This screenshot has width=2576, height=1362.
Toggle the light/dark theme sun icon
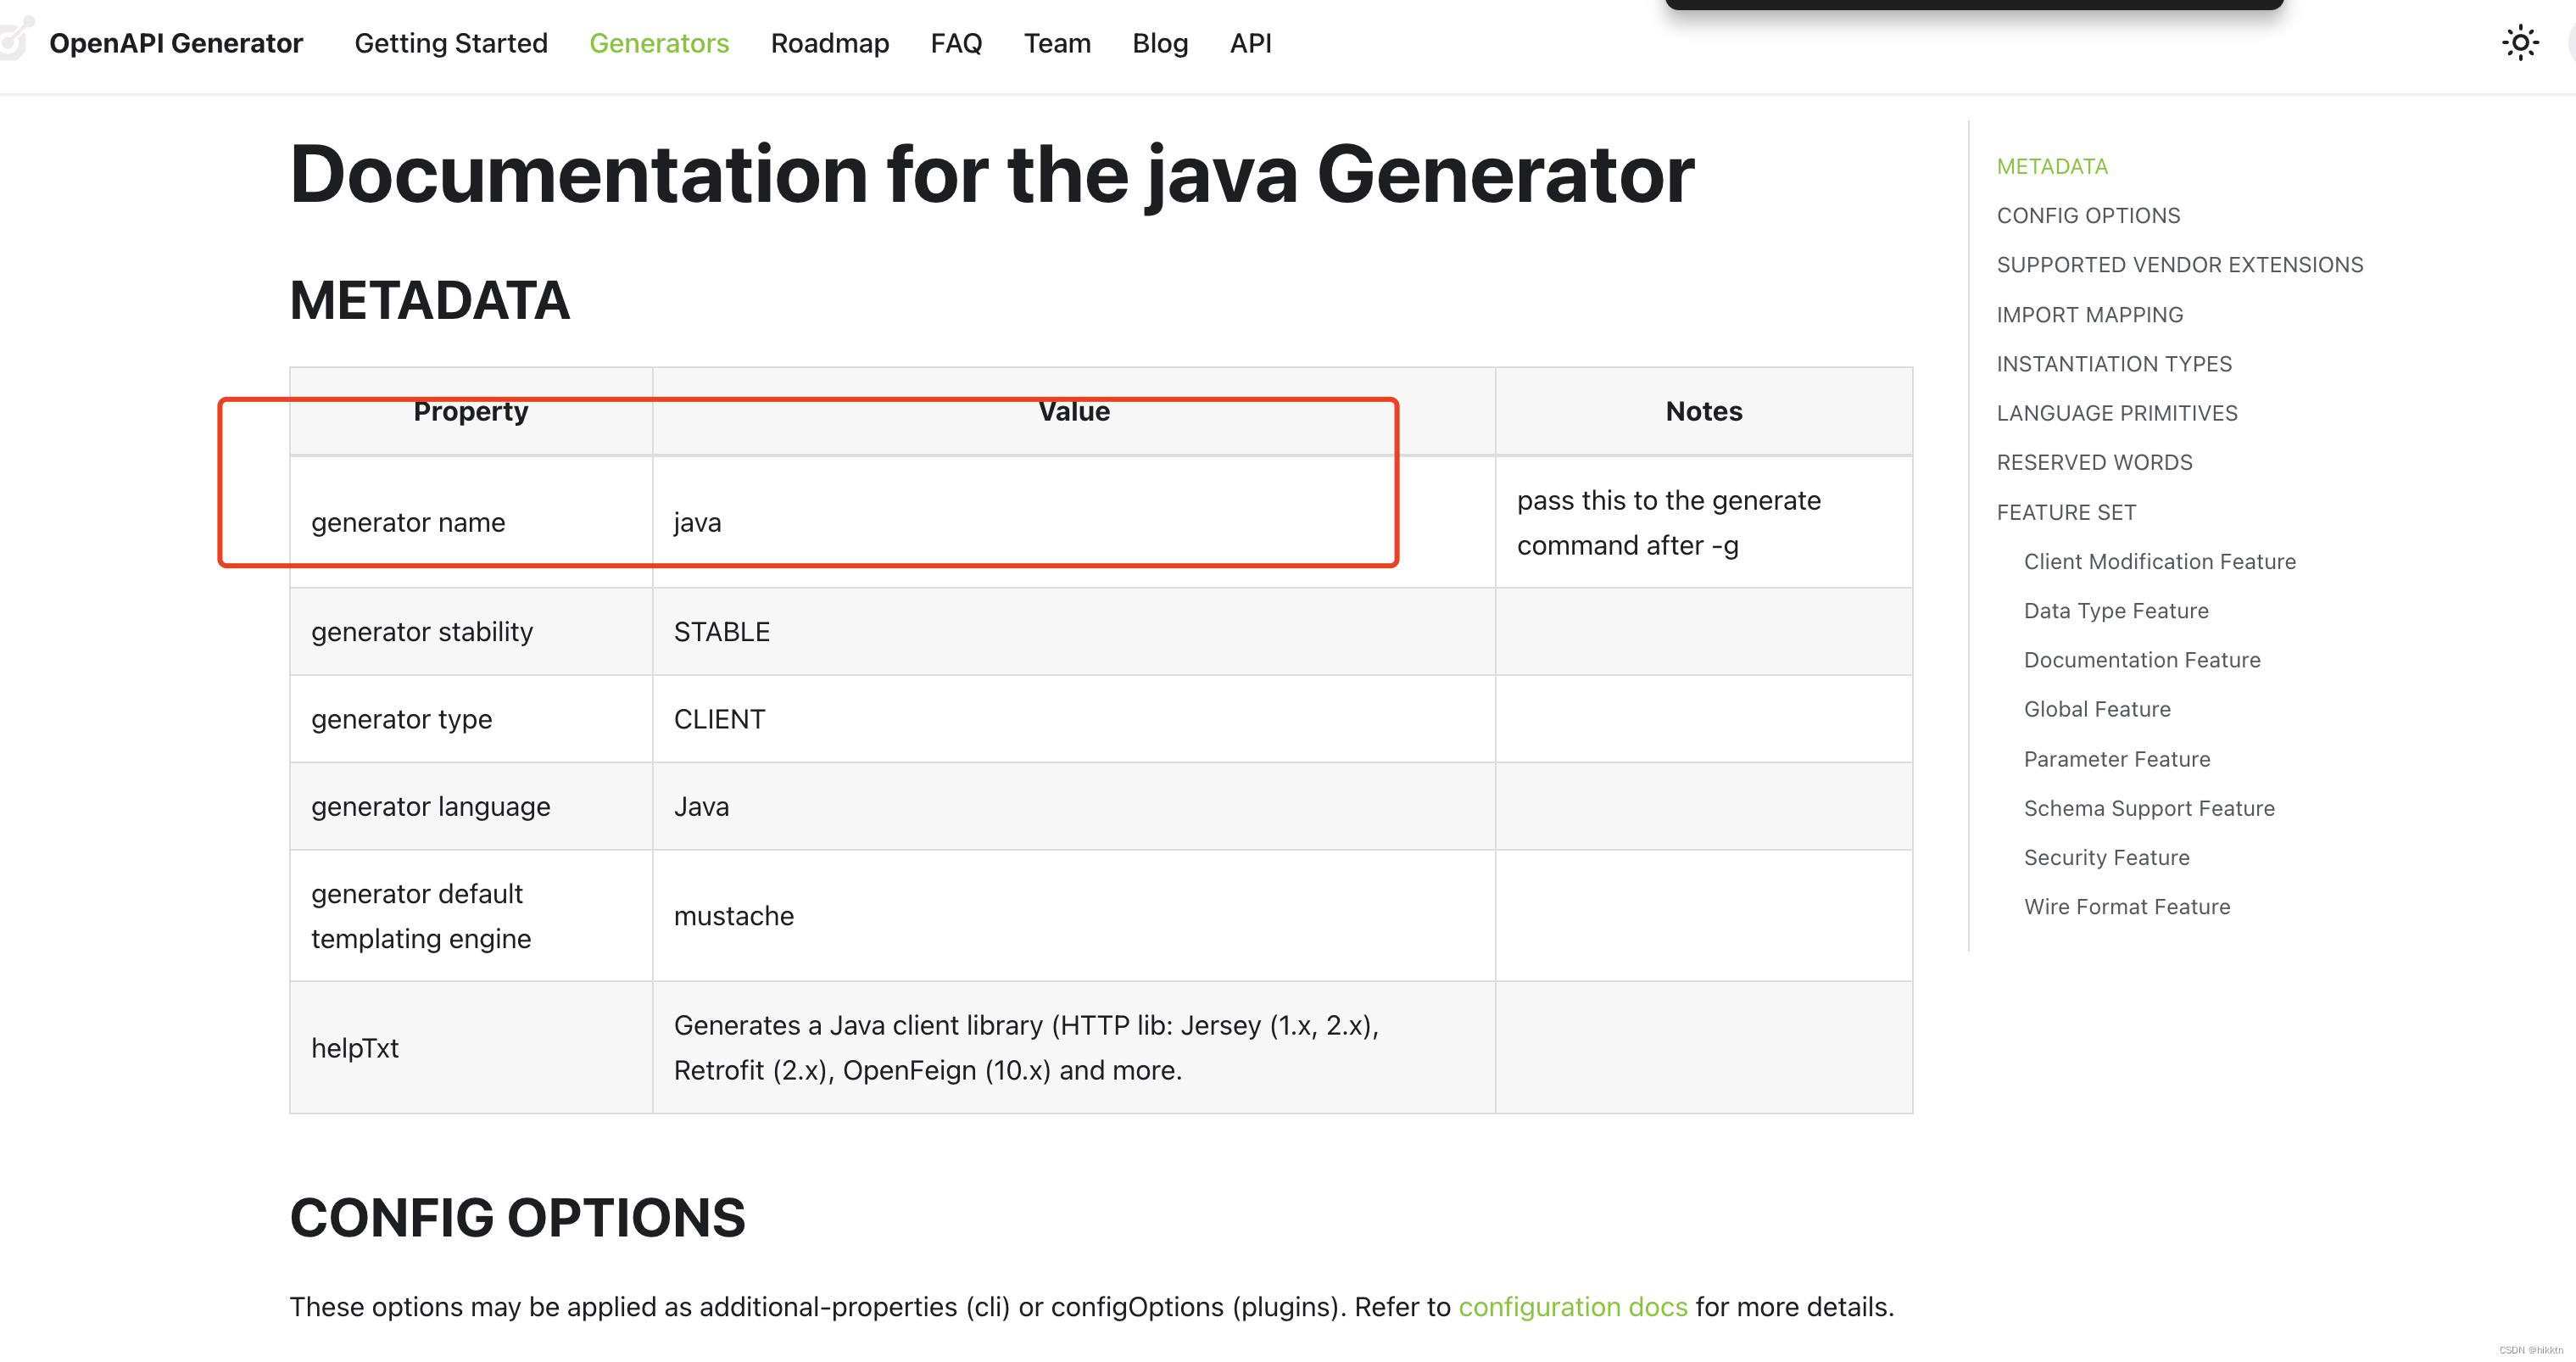click(2519, 43)
